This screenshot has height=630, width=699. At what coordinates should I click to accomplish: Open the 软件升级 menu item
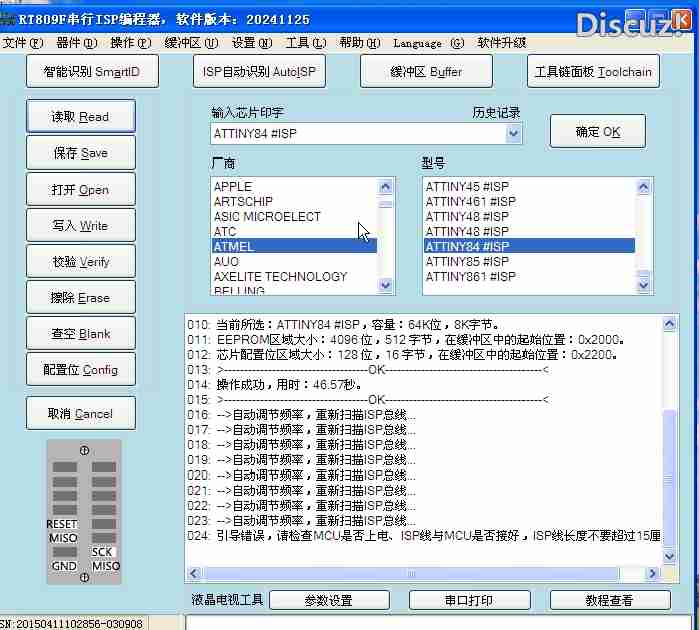tap(501, 43)
